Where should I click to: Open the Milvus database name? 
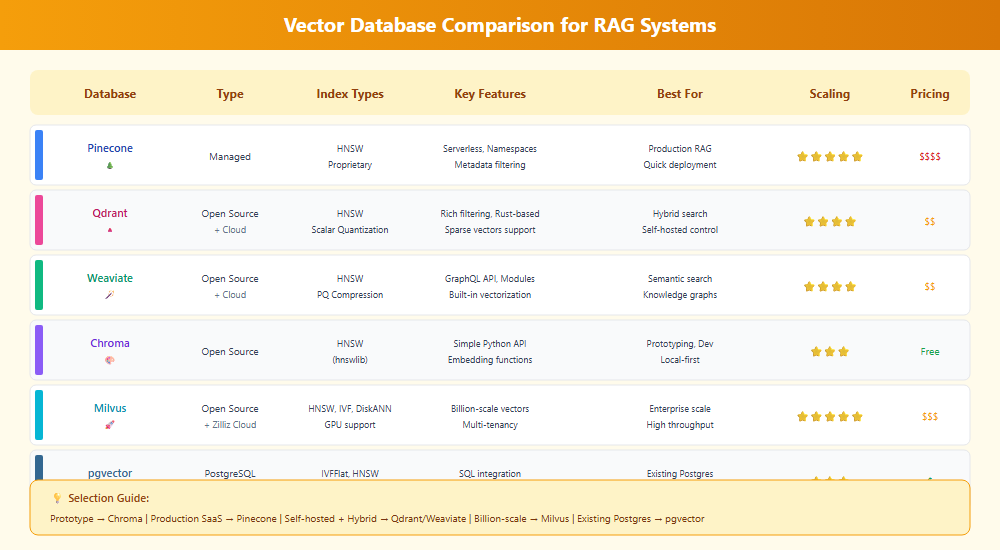[110, 408]
